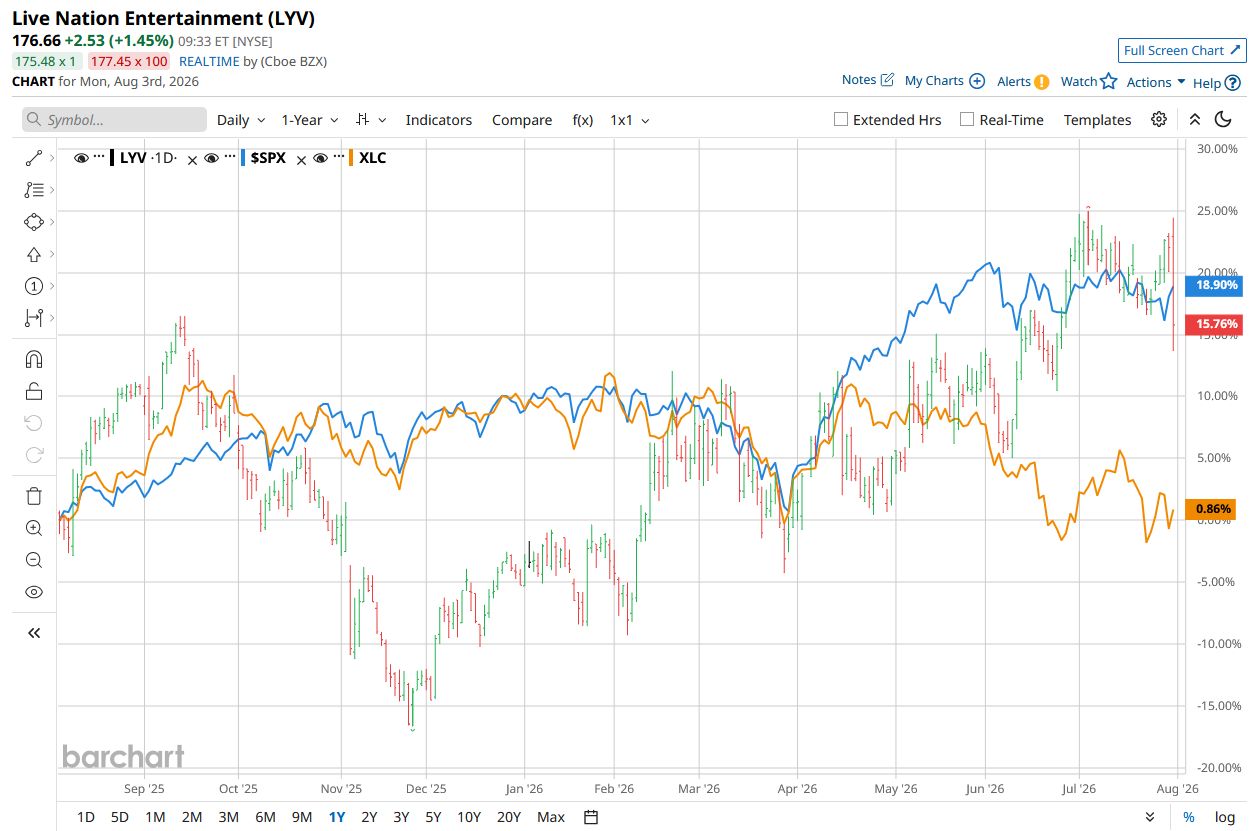
Task: Select the geometric shapes drawing tool
Action: [33, 222]
